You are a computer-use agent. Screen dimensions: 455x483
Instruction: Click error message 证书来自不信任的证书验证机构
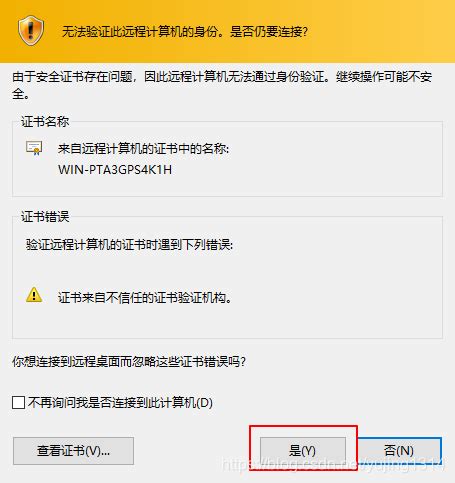point(145,298)
